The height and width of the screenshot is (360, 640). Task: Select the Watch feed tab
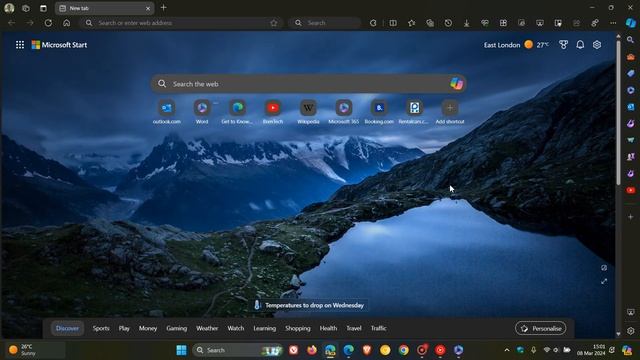236,328
